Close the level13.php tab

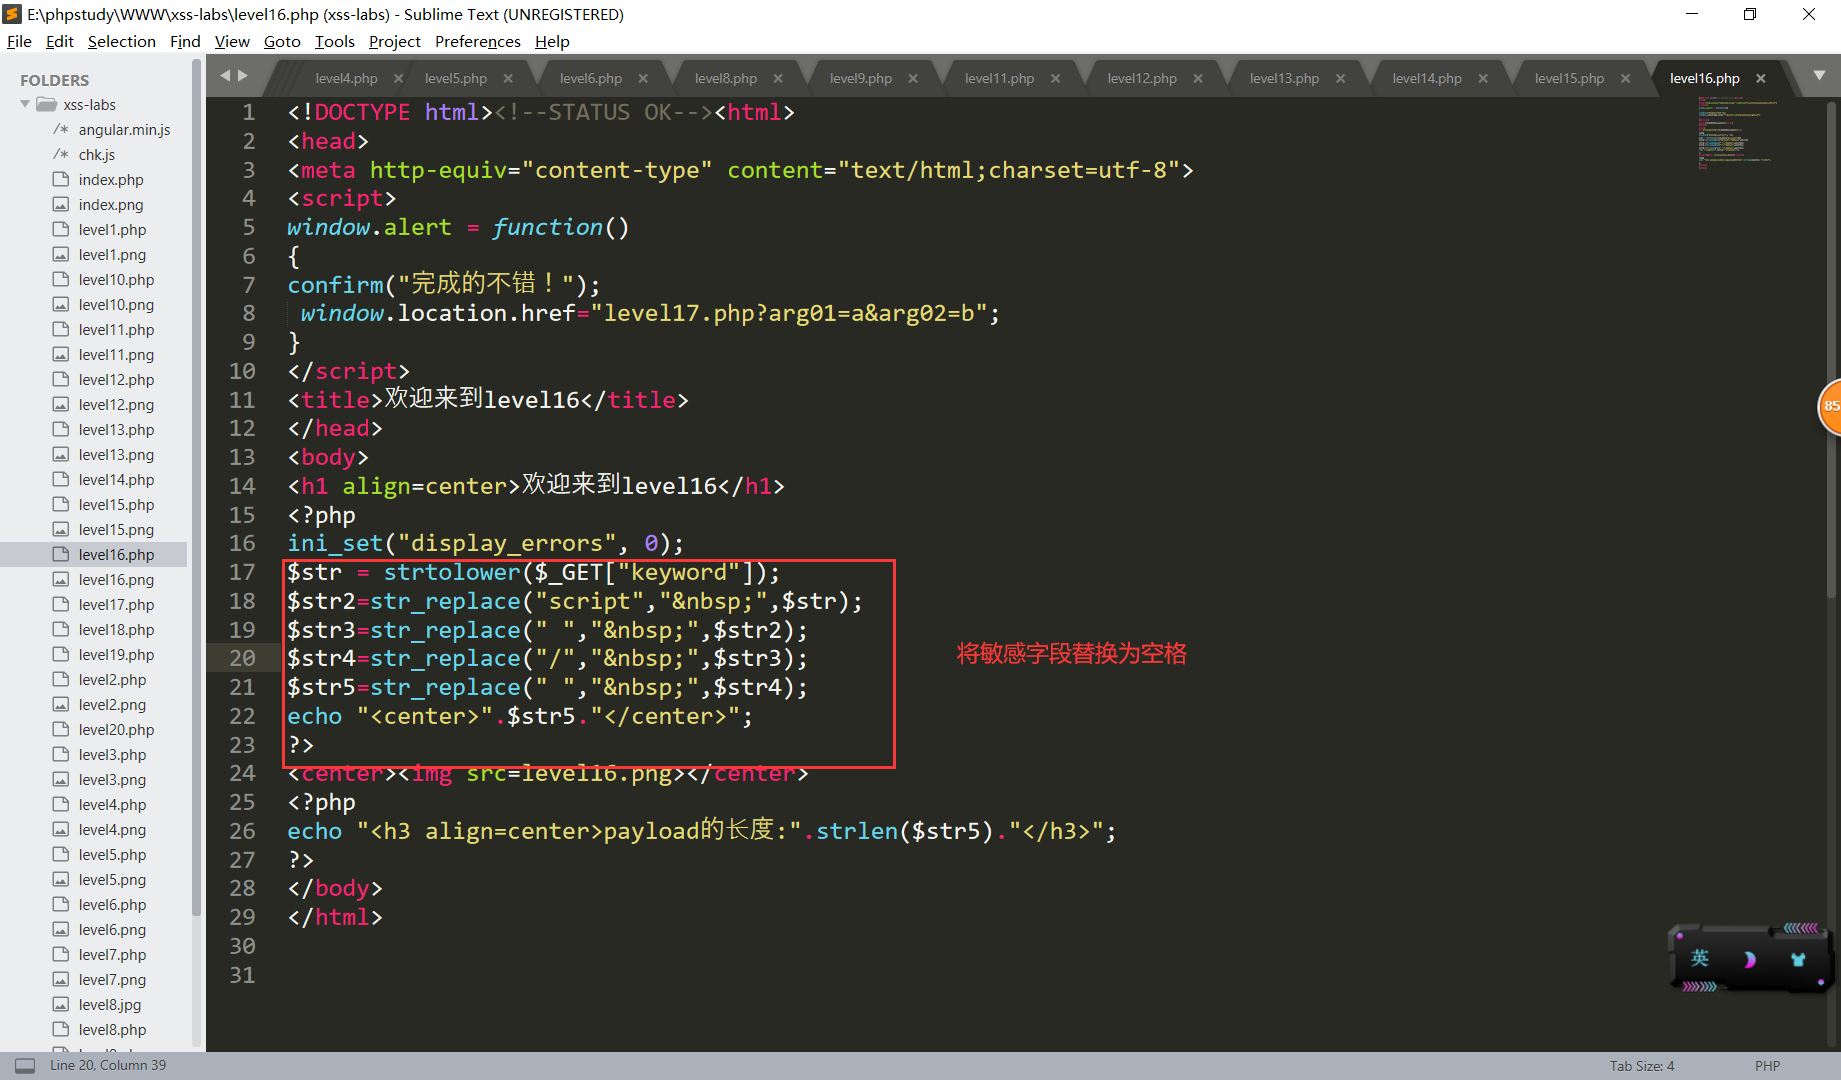pos(1340,78)
